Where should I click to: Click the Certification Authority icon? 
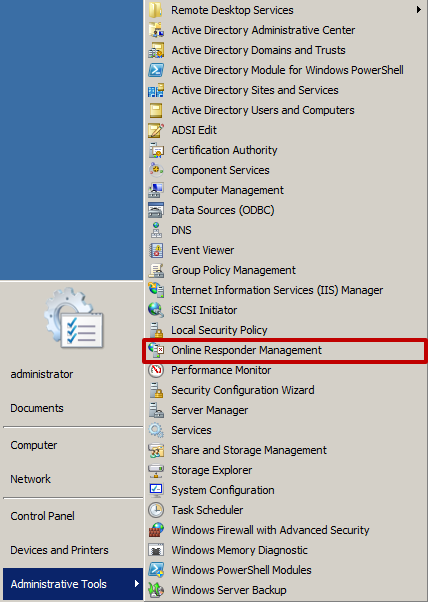coord(156,150)
